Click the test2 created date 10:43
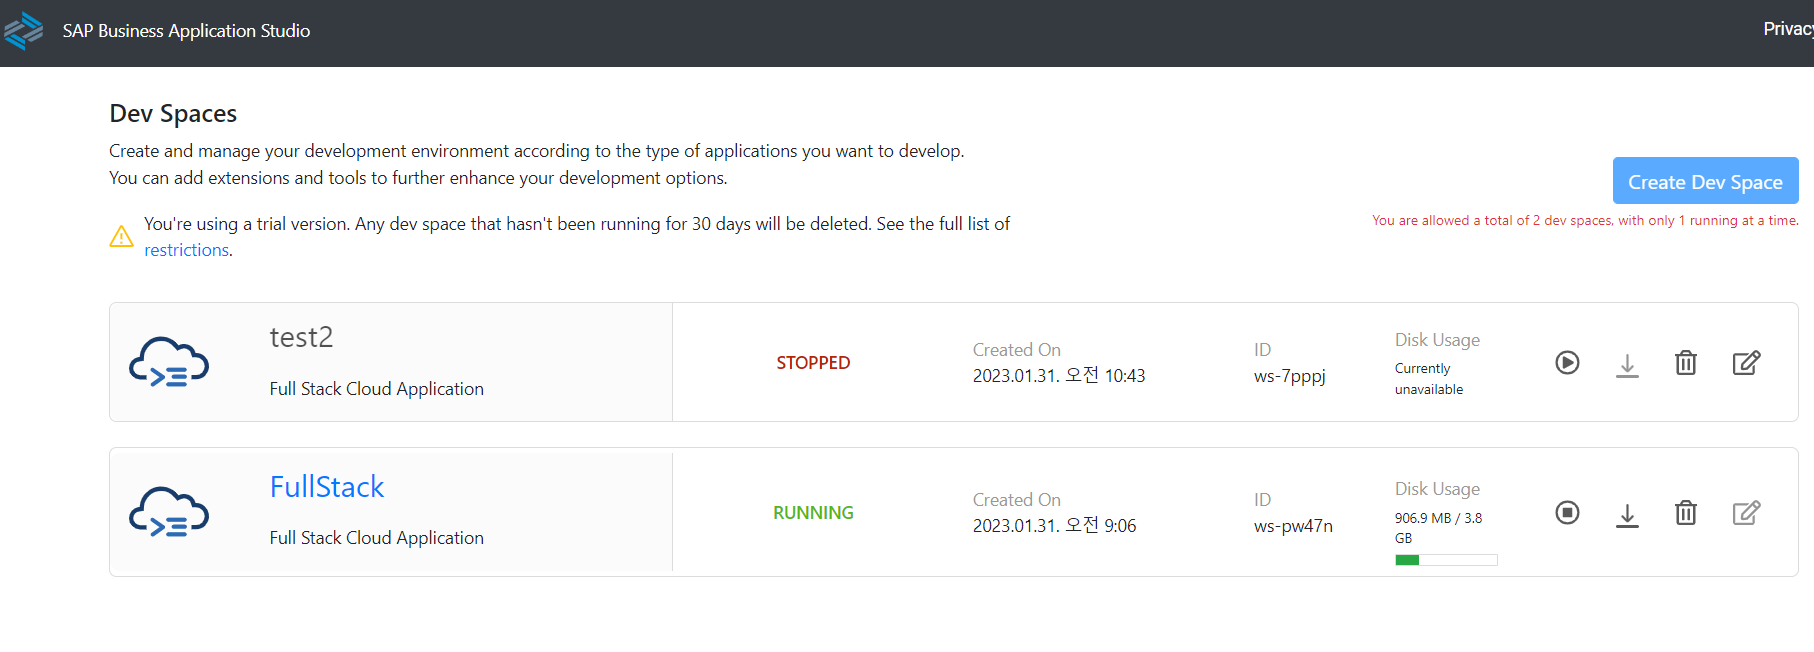The height and width of the screenshot is (652, 1814). [1059, 376]
